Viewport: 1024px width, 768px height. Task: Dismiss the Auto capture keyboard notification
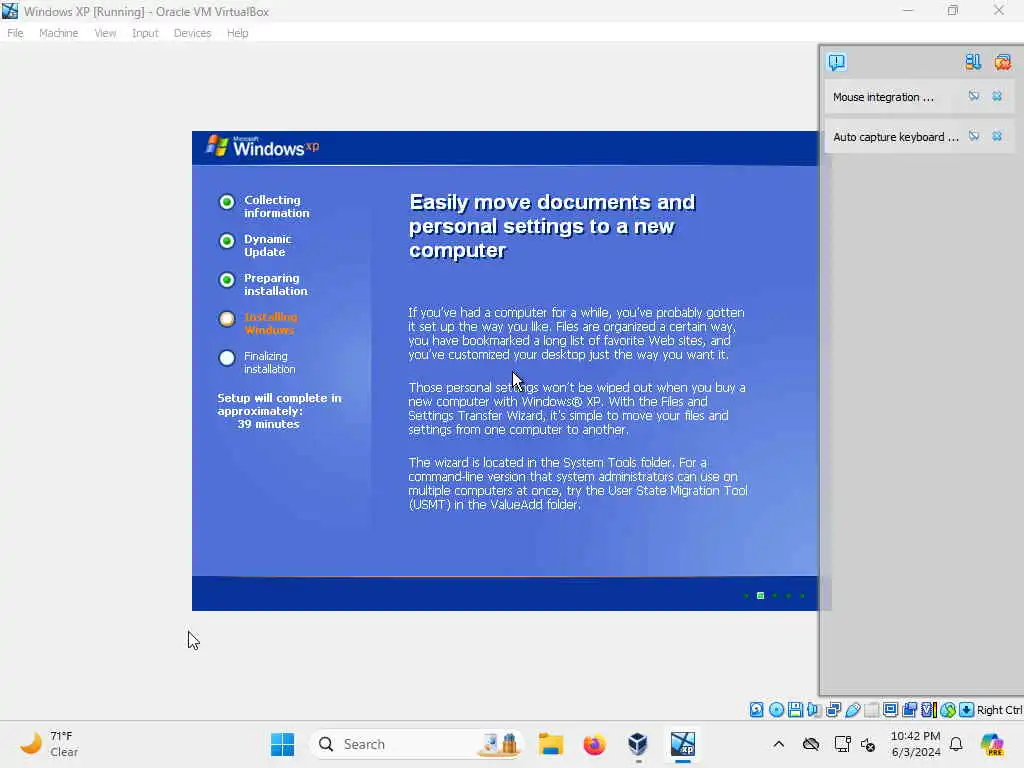coord(997,136)
